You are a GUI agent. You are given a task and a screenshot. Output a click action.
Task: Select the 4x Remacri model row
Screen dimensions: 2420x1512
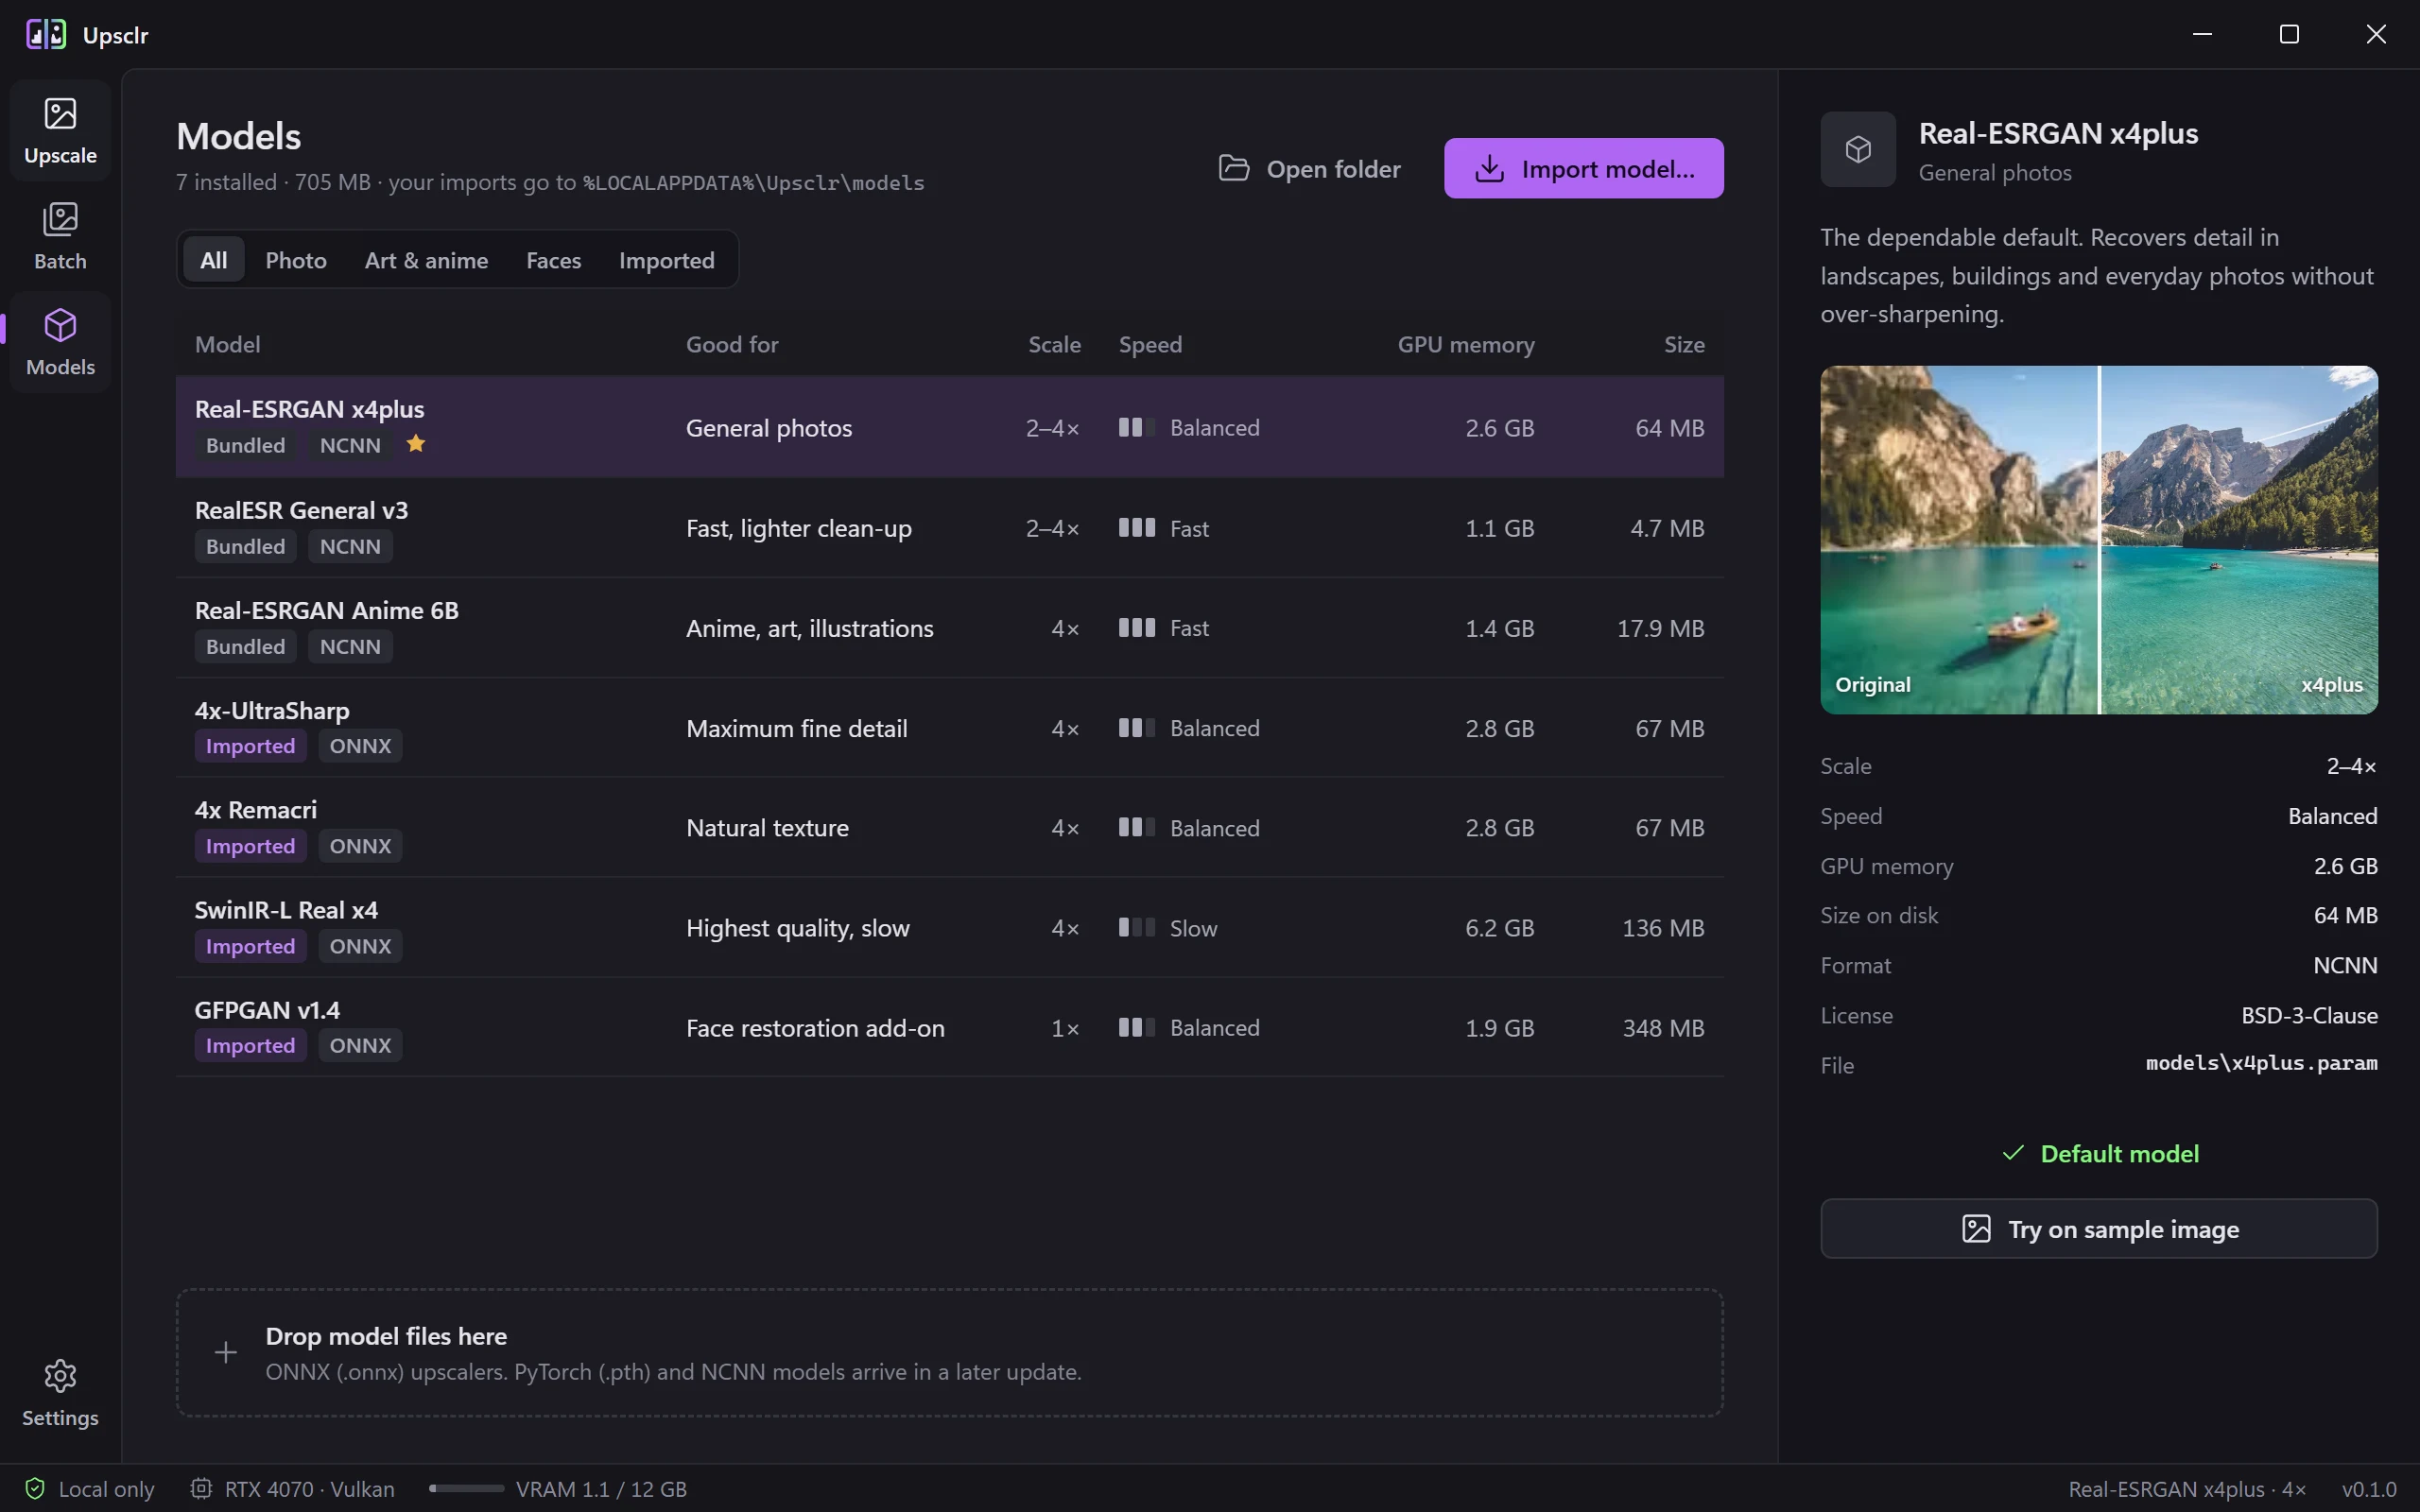pyautogui.click(x=949, y=827)
